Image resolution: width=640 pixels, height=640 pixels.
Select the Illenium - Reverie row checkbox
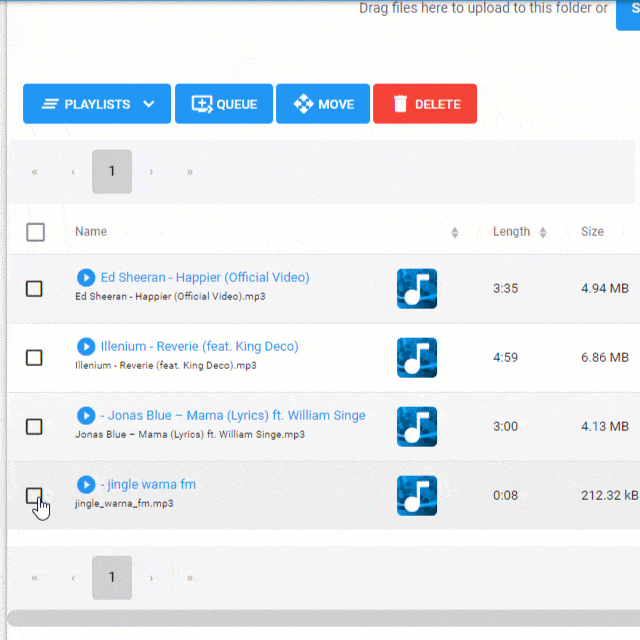click(x=34, y=357)
